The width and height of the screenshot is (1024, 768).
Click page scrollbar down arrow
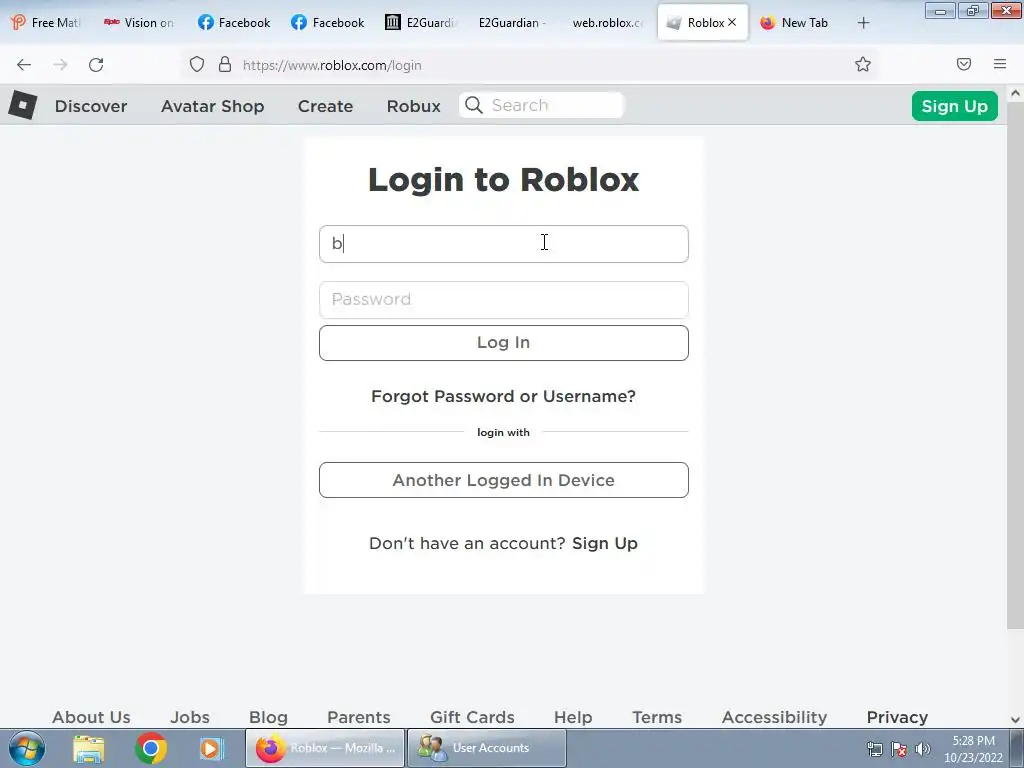(1015, 720)
